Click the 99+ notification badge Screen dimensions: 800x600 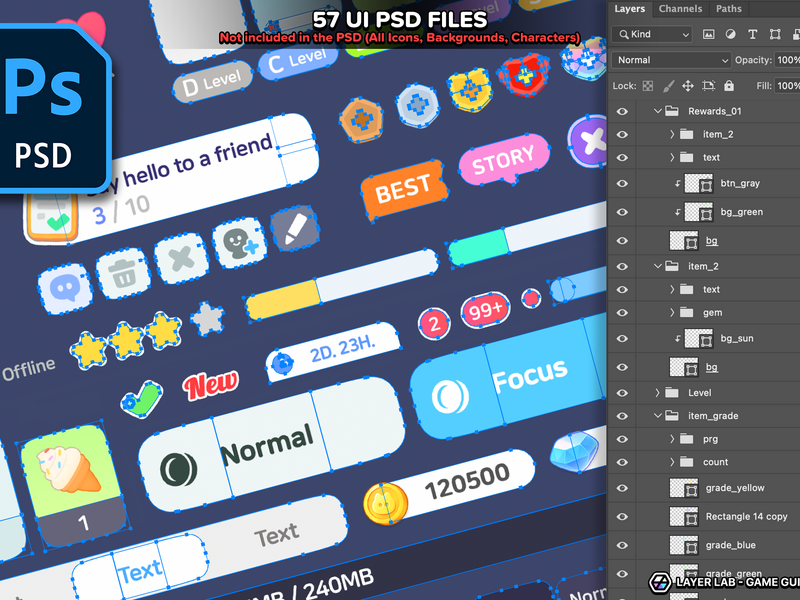[485, 310]
